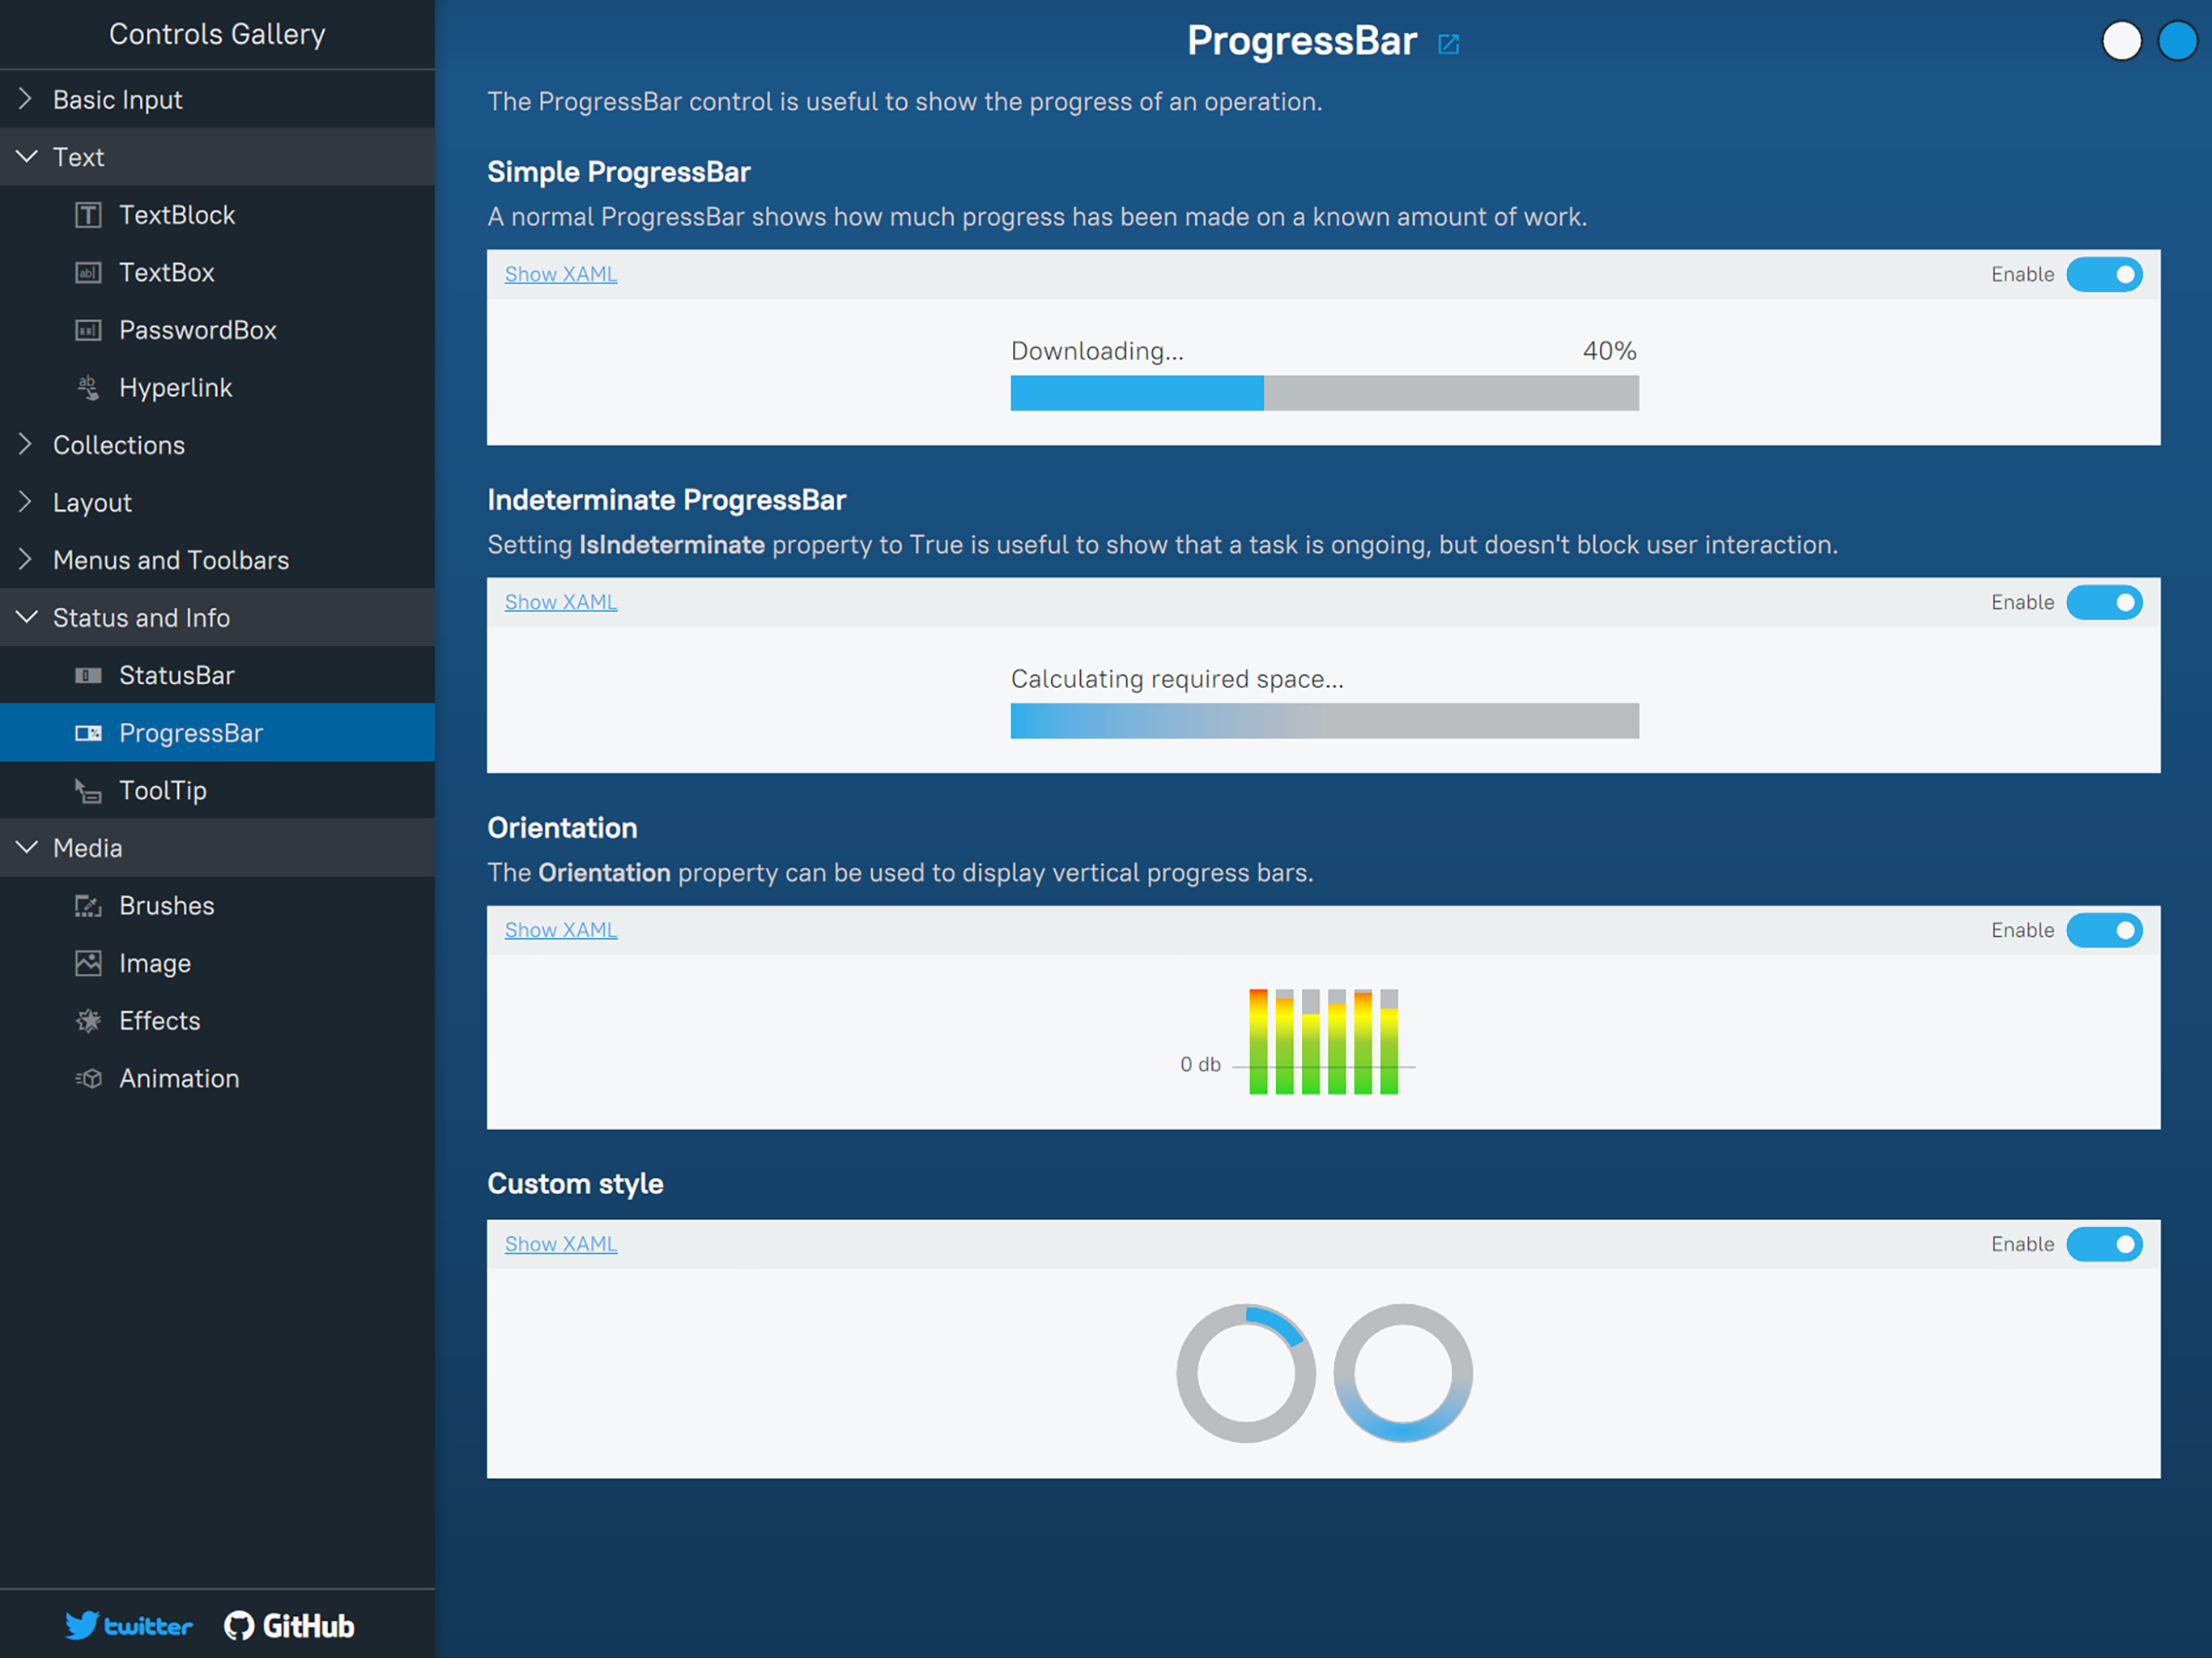Click the TextBlock icon in sidebar
Image resolution: width=2212 pixels, height=1658 pixels.
[88, 215]
